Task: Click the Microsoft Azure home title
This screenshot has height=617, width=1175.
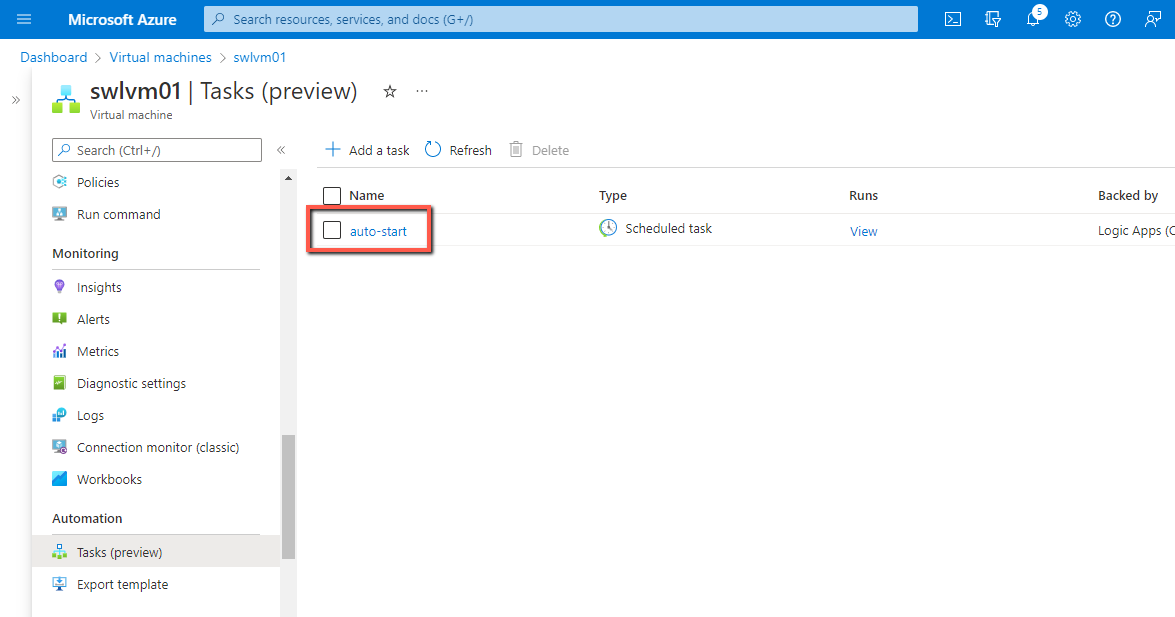Action: click(x=122, y=19)
